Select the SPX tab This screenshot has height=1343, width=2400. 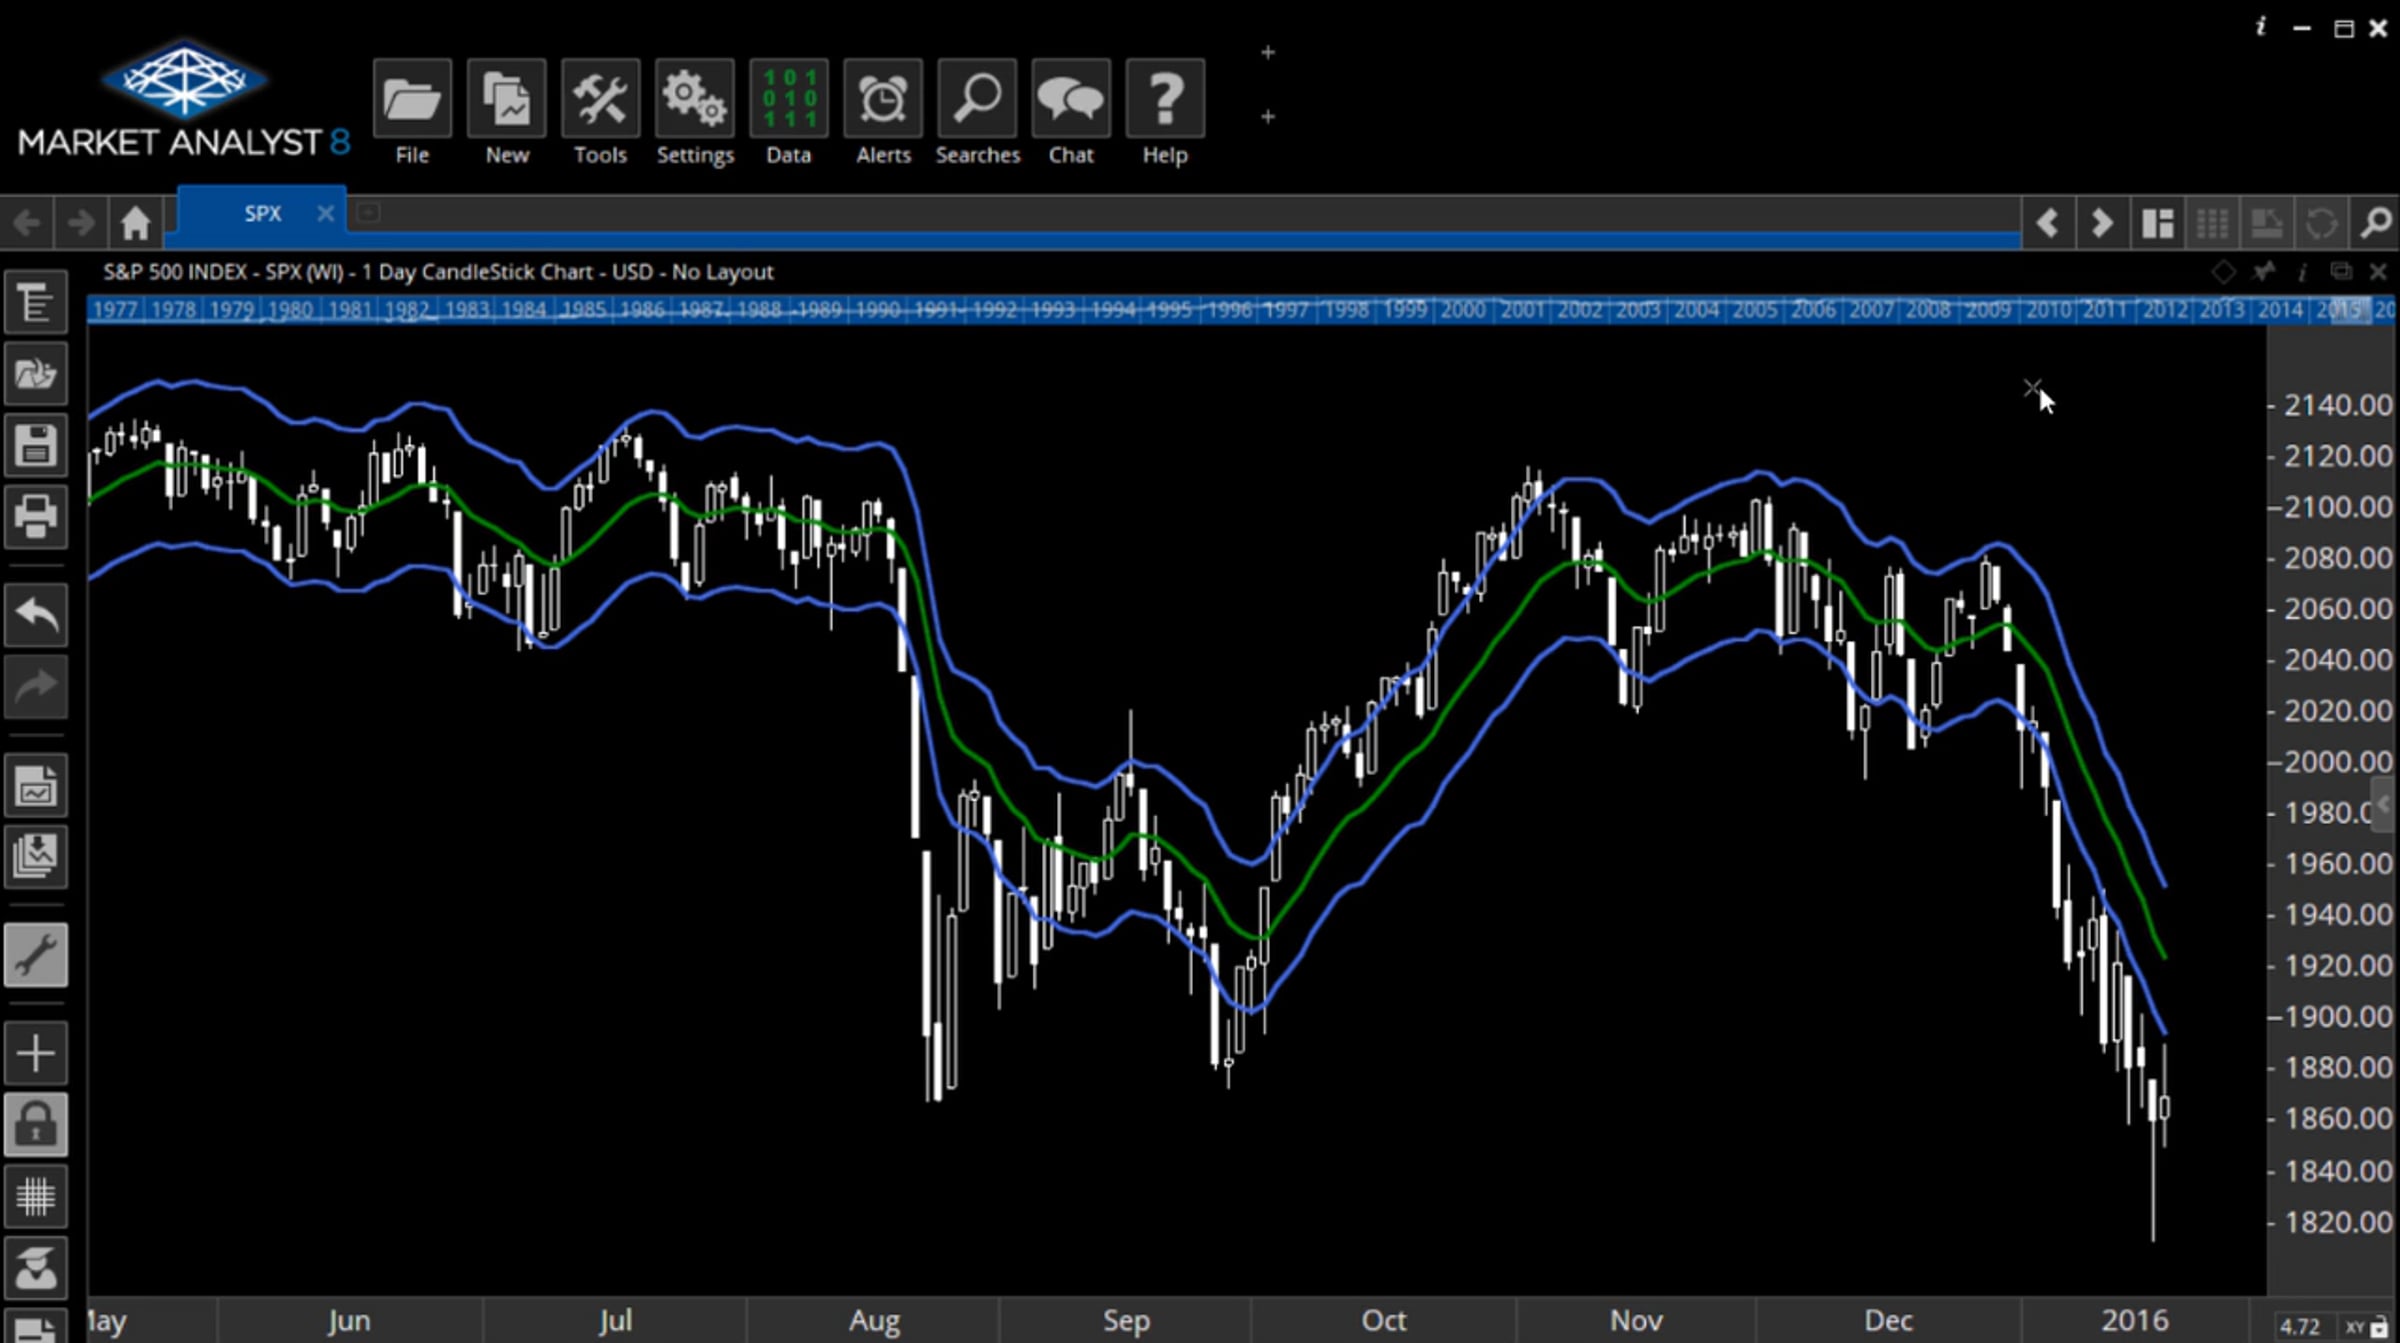pyautogui.click(x=262, y=214)
